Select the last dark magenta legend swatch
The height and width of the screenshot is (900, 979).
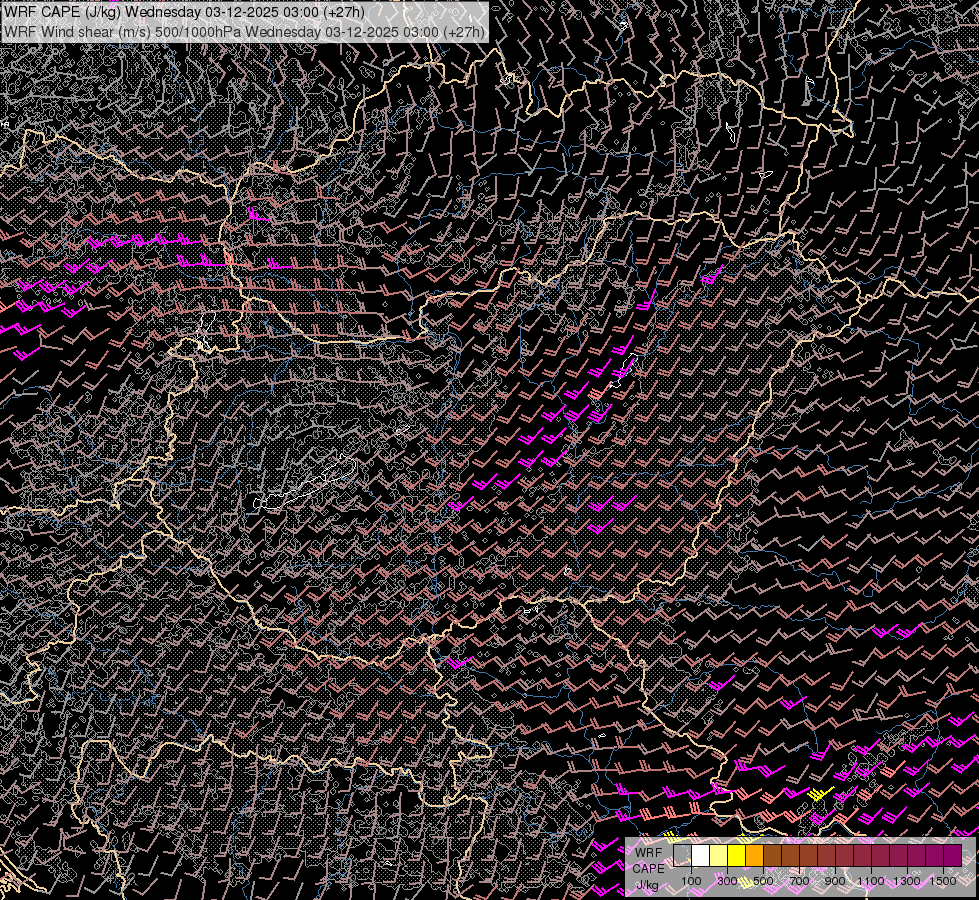click(952, 855)
